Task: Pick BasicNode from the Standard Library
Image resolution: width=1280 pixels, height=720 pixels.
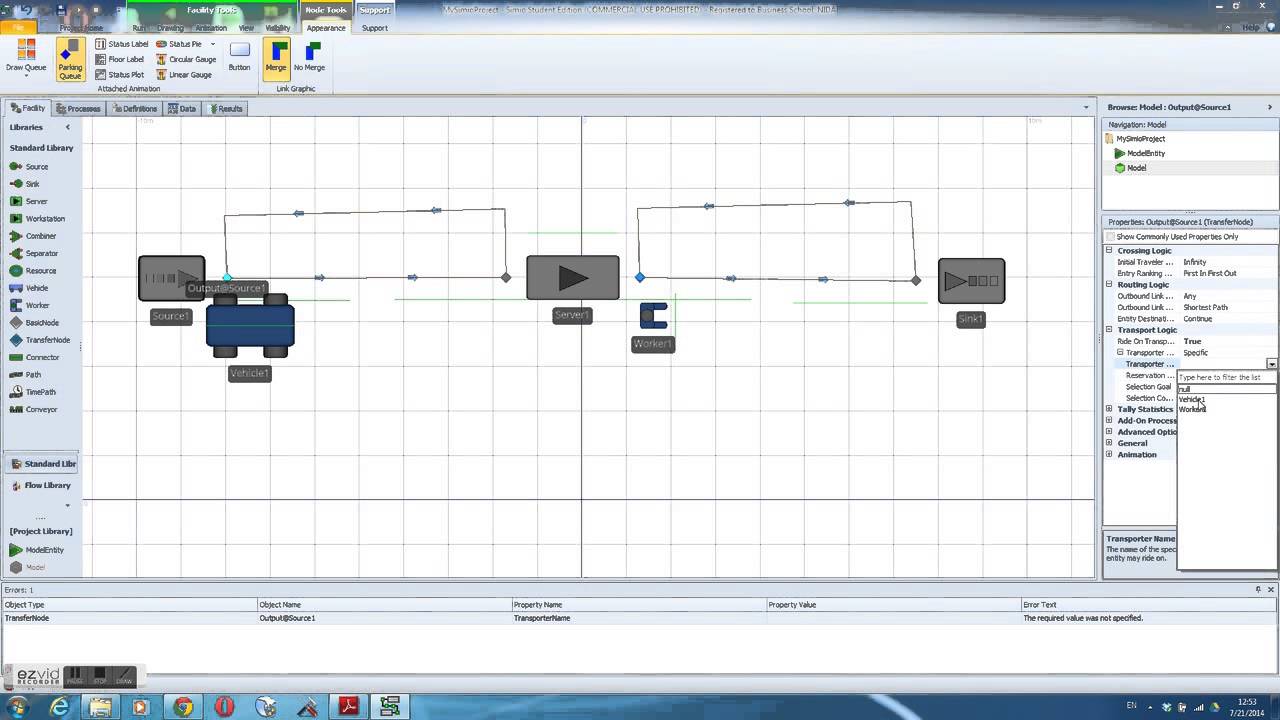Action: pyautogui.click(x=34, y=323)
